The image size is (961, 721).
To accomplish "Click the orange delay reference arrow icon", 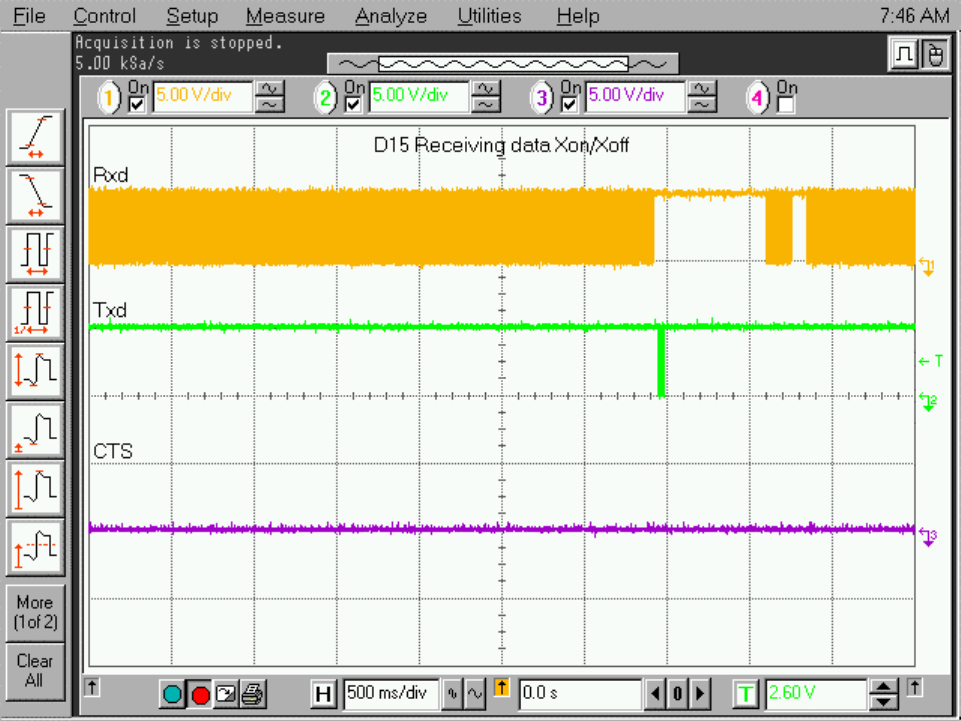I will pyautogui.click(x=501, y=688).
